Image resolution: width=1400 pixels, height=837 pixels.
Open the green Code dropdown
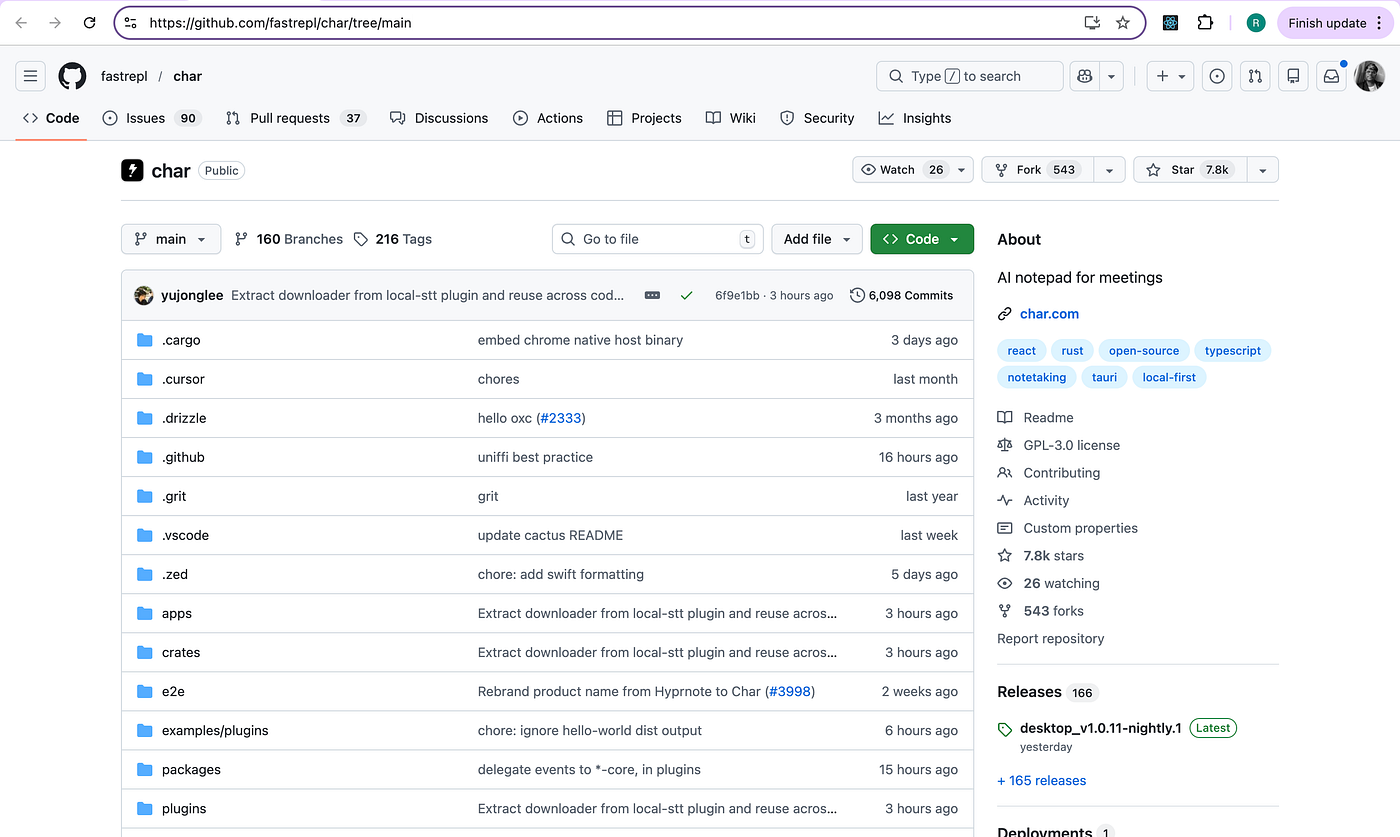click(922, 239)
